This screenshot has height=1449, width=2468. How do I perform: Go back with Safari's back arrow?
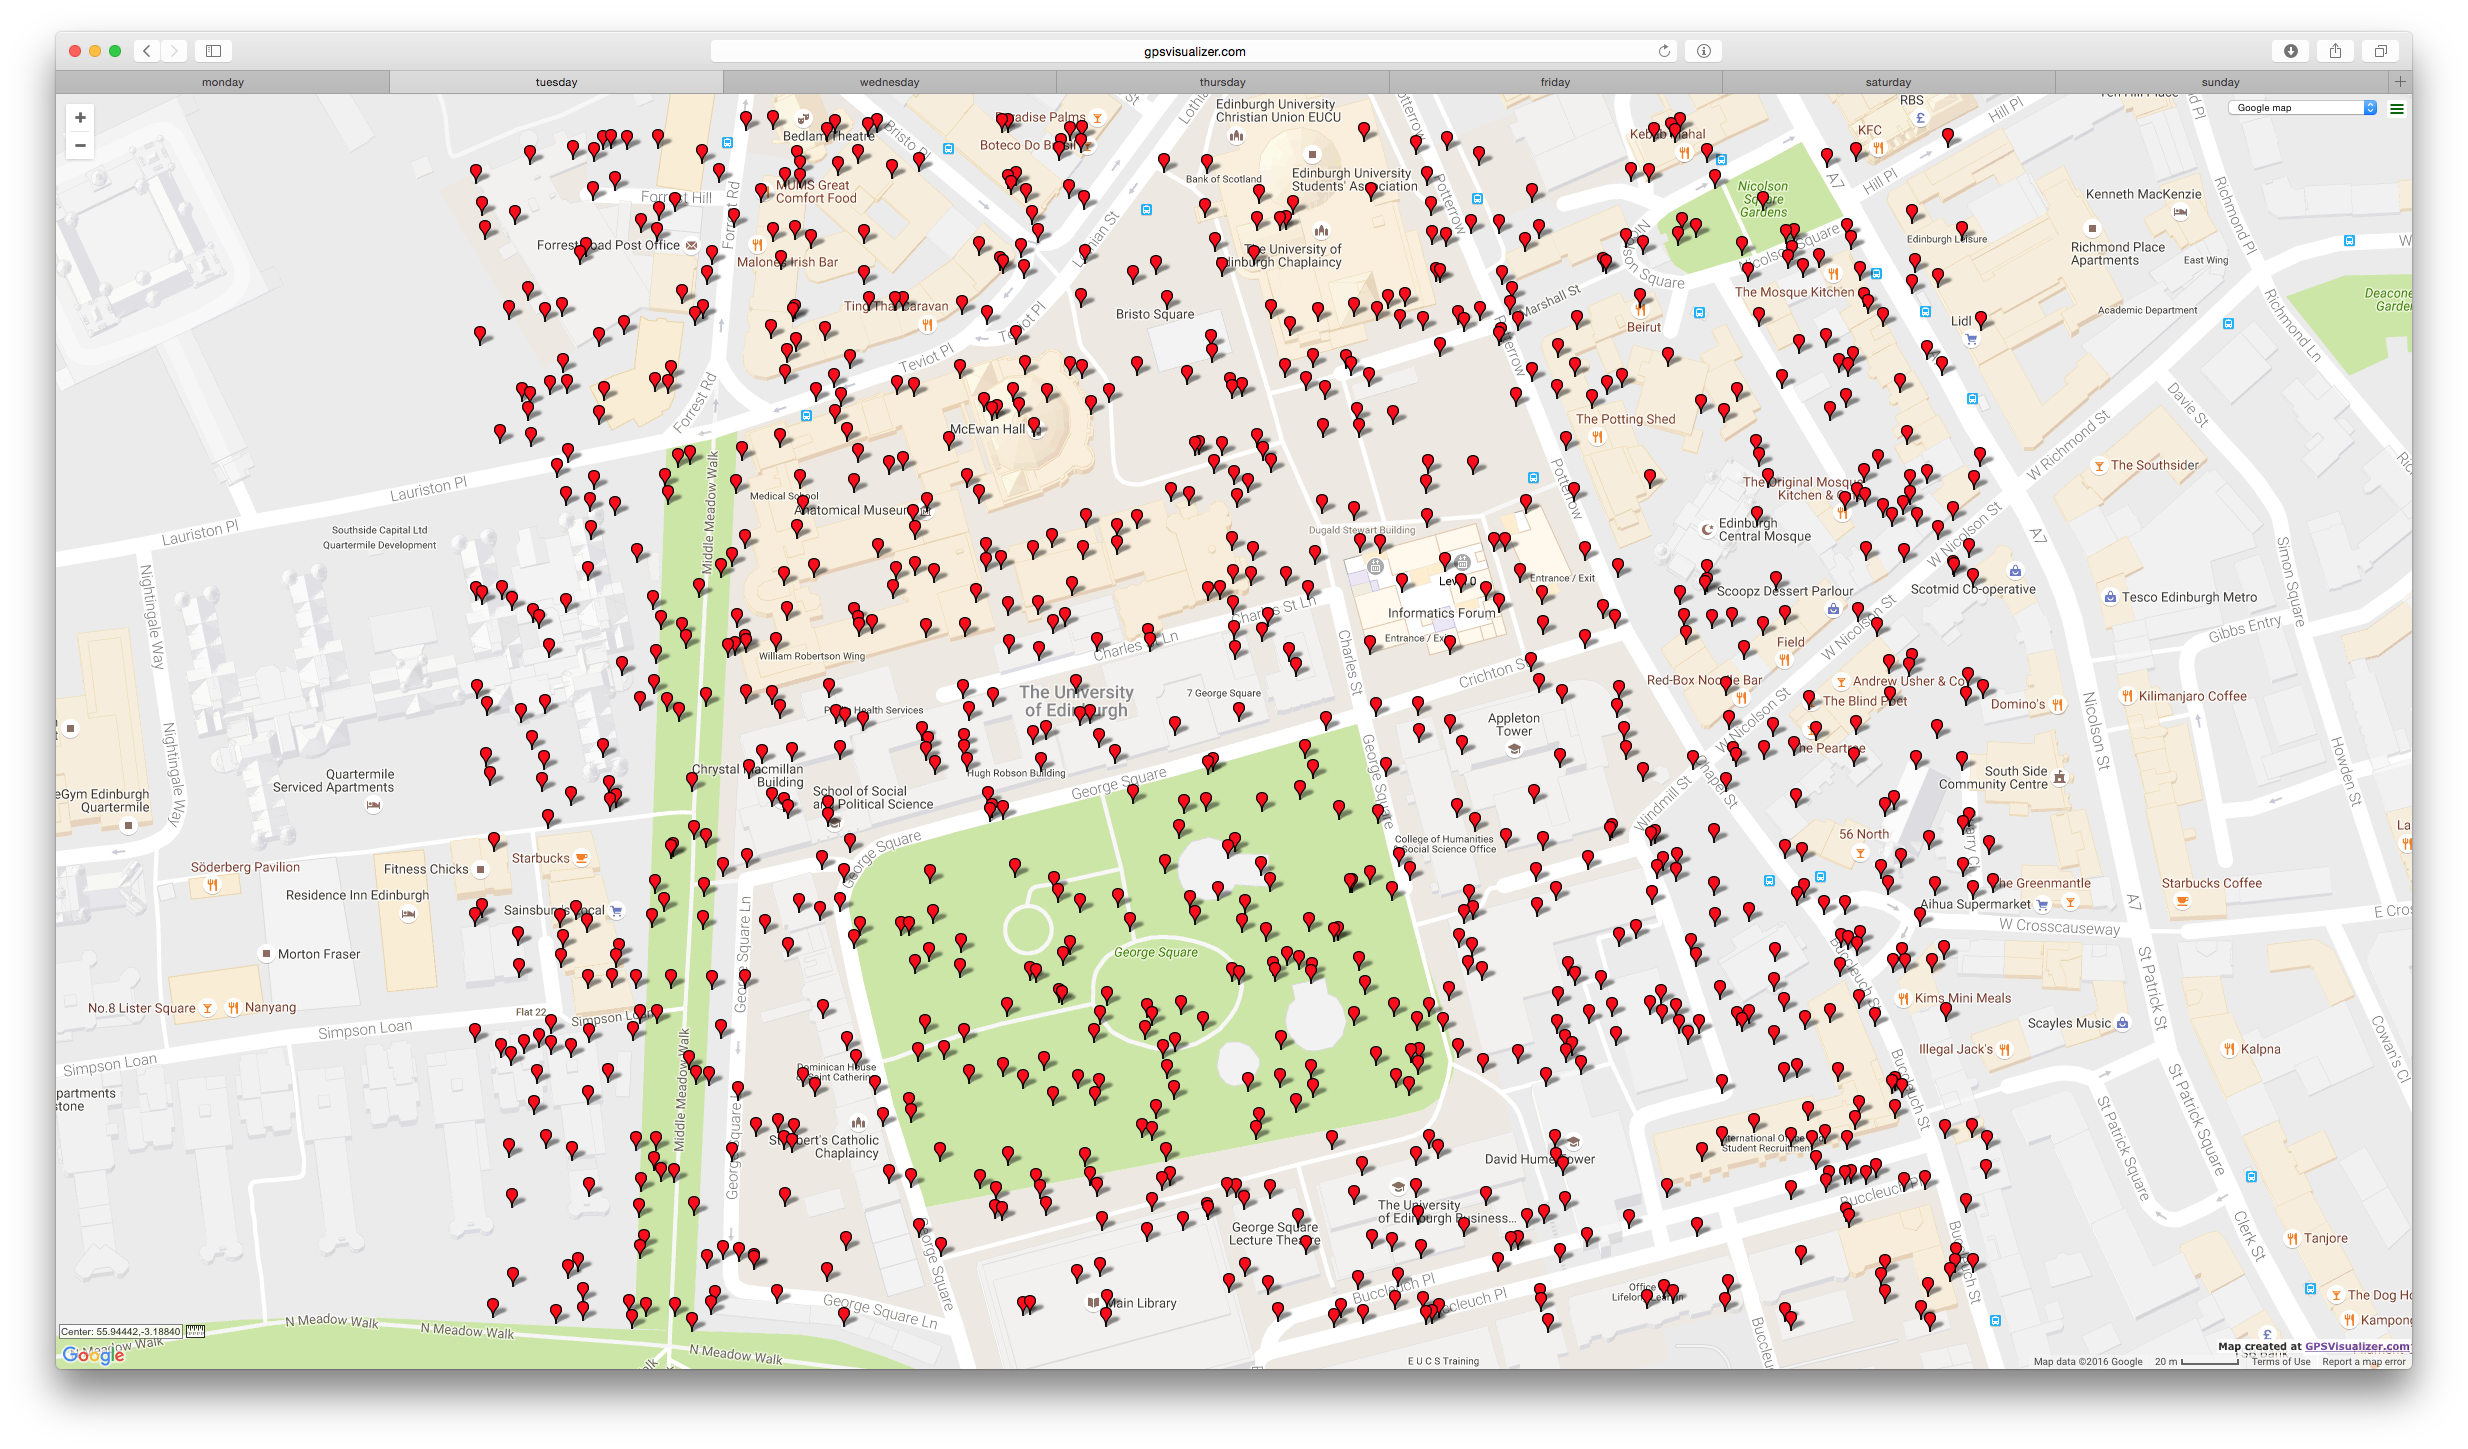tap(147, 51)
